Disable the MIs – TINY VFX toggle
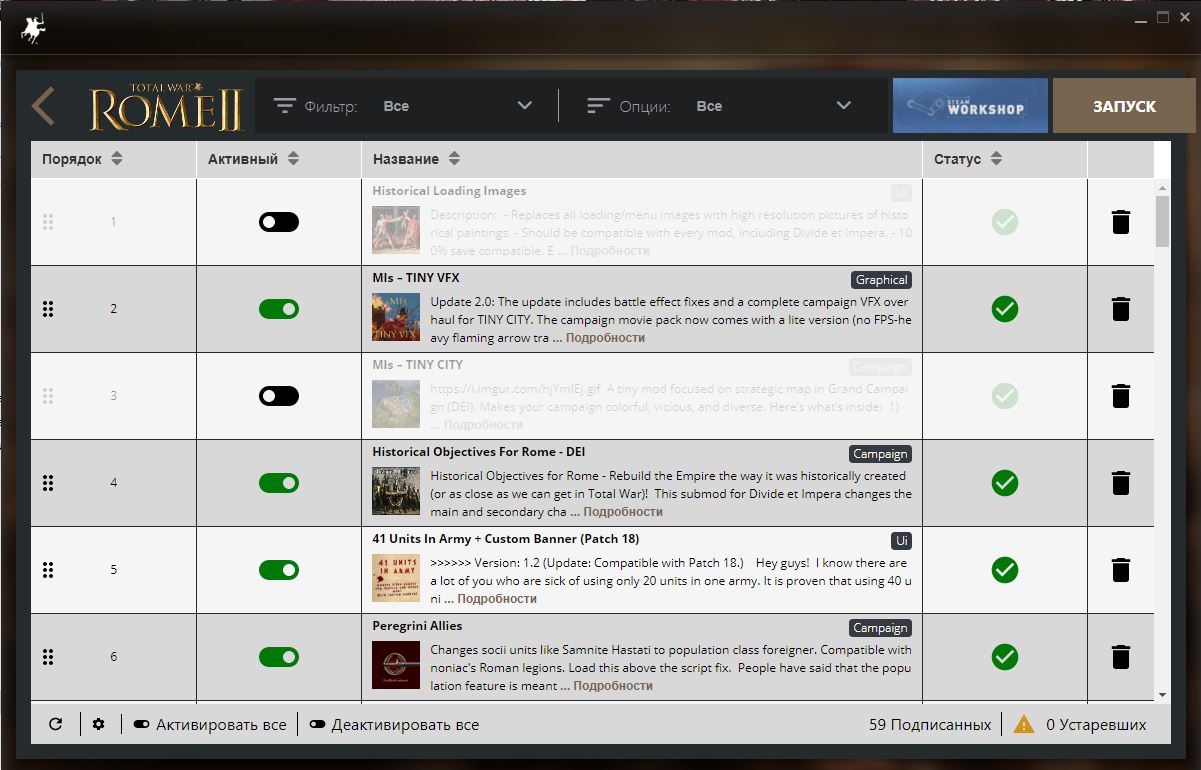The height and width of the screenshot is (770, 1201). 279,309
